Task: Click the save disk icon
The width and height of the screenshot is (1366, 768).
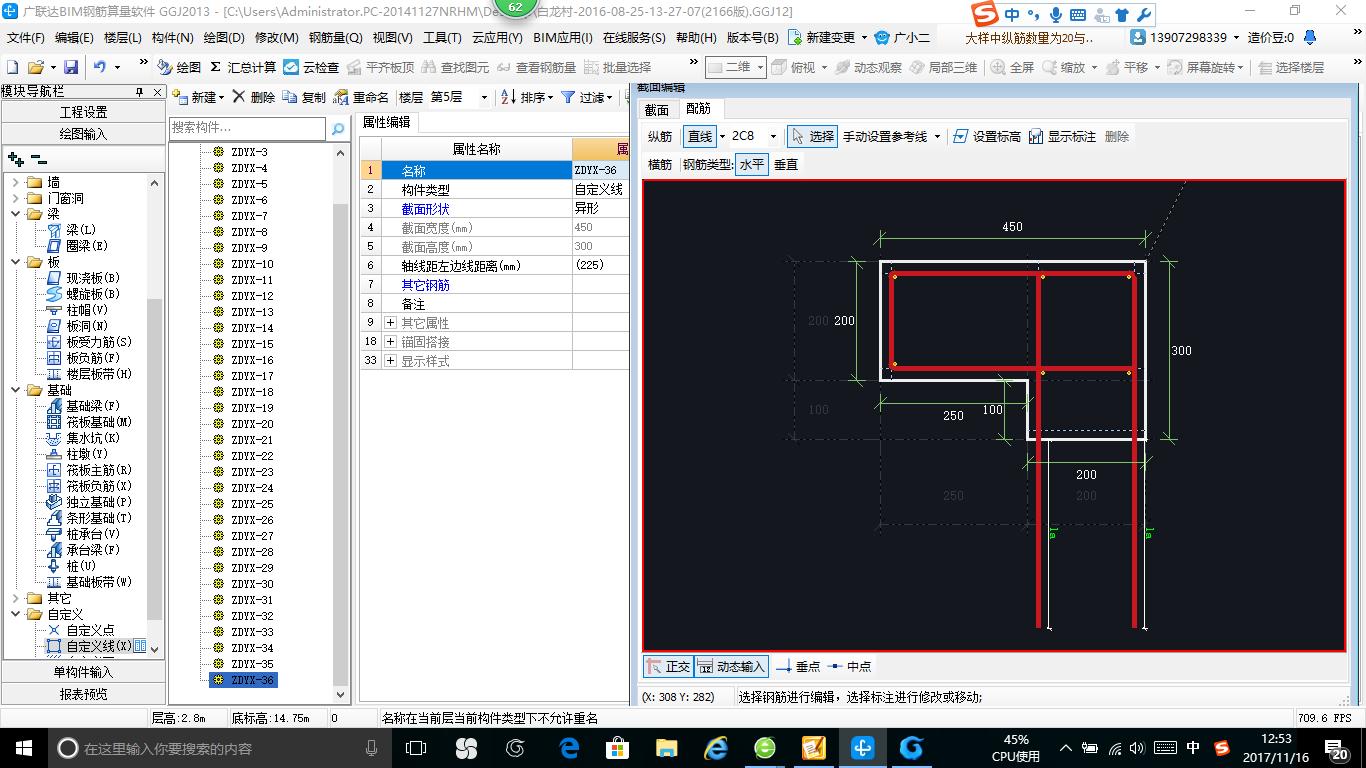Action: click(71, 67)
